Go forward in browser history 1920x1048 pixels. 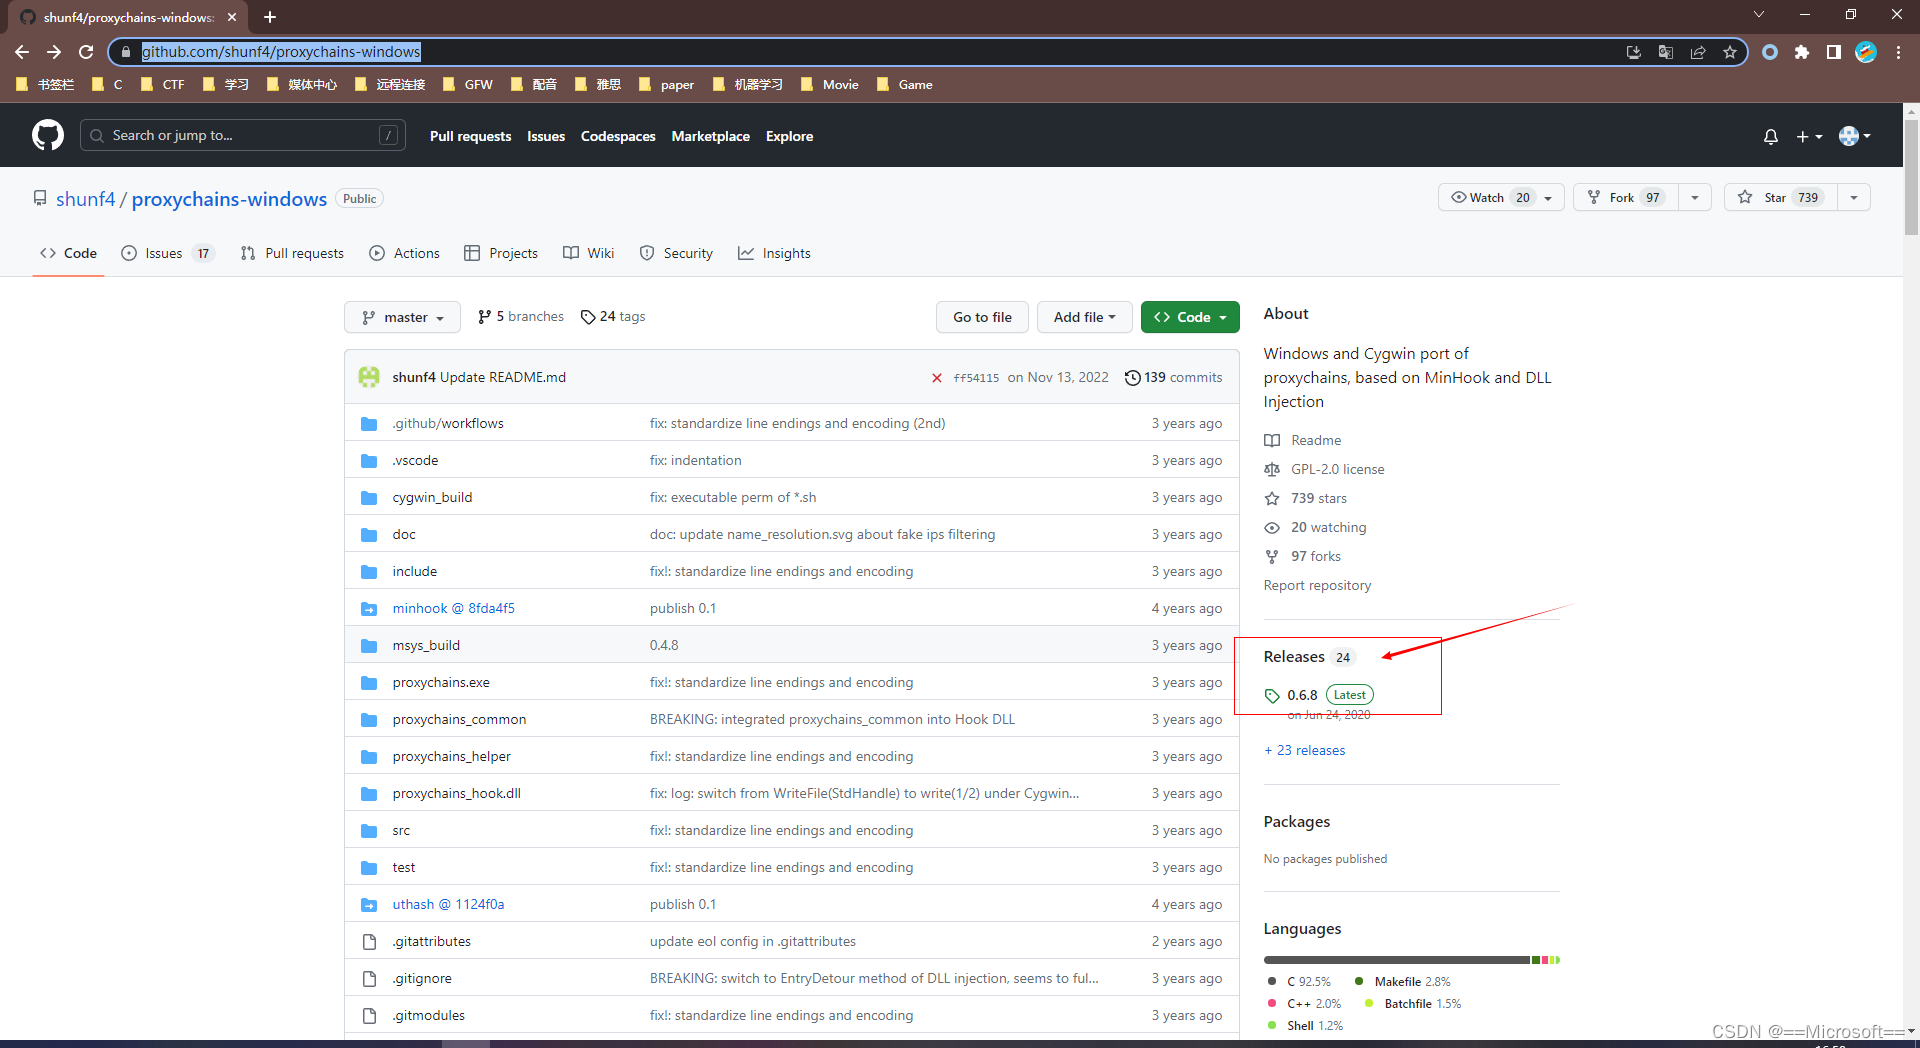54,52
